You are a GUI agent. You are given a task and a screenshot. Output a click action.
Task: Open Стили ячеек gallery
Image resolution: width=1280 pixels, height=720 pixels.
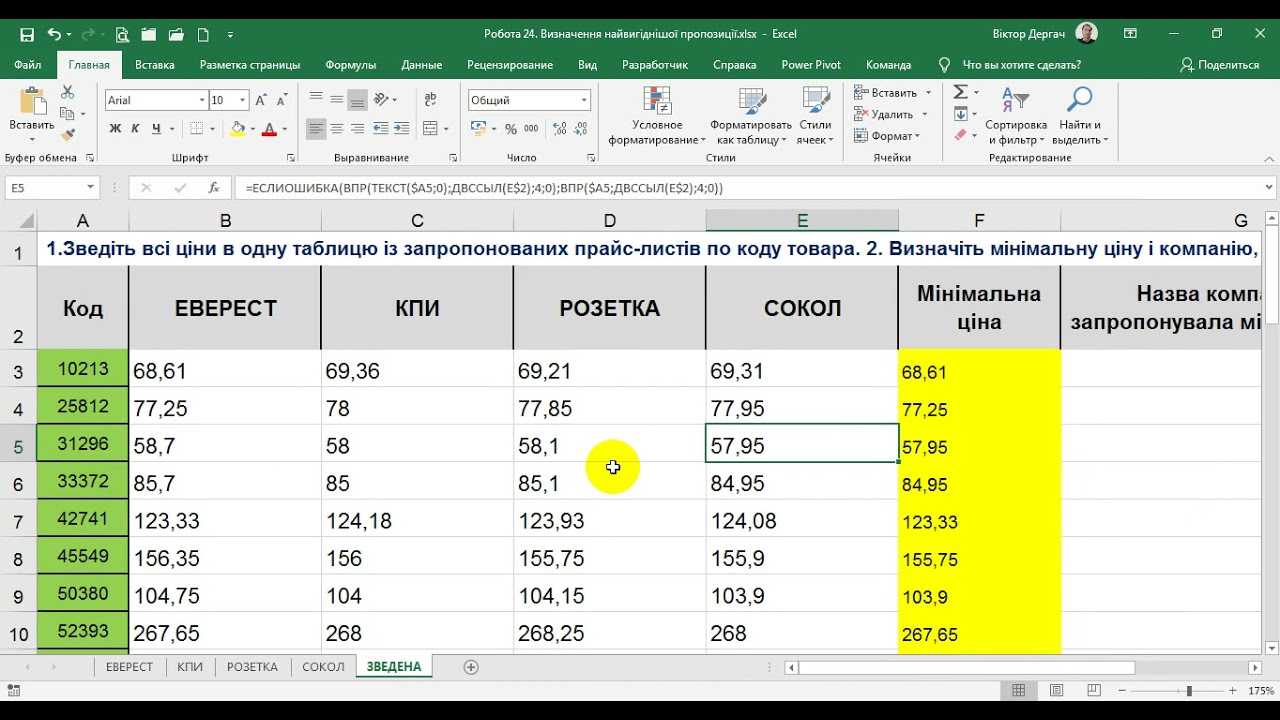(x=815, y=117)
